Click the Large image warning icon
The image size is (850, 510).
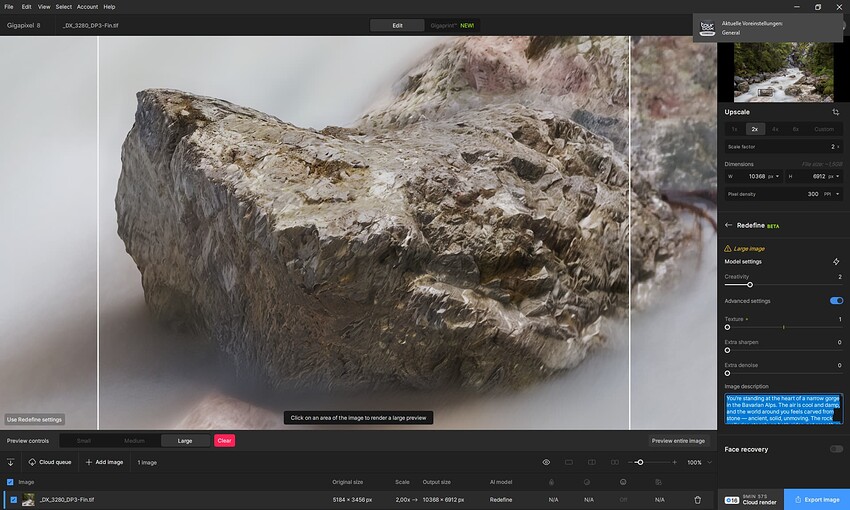pos(727,249)
